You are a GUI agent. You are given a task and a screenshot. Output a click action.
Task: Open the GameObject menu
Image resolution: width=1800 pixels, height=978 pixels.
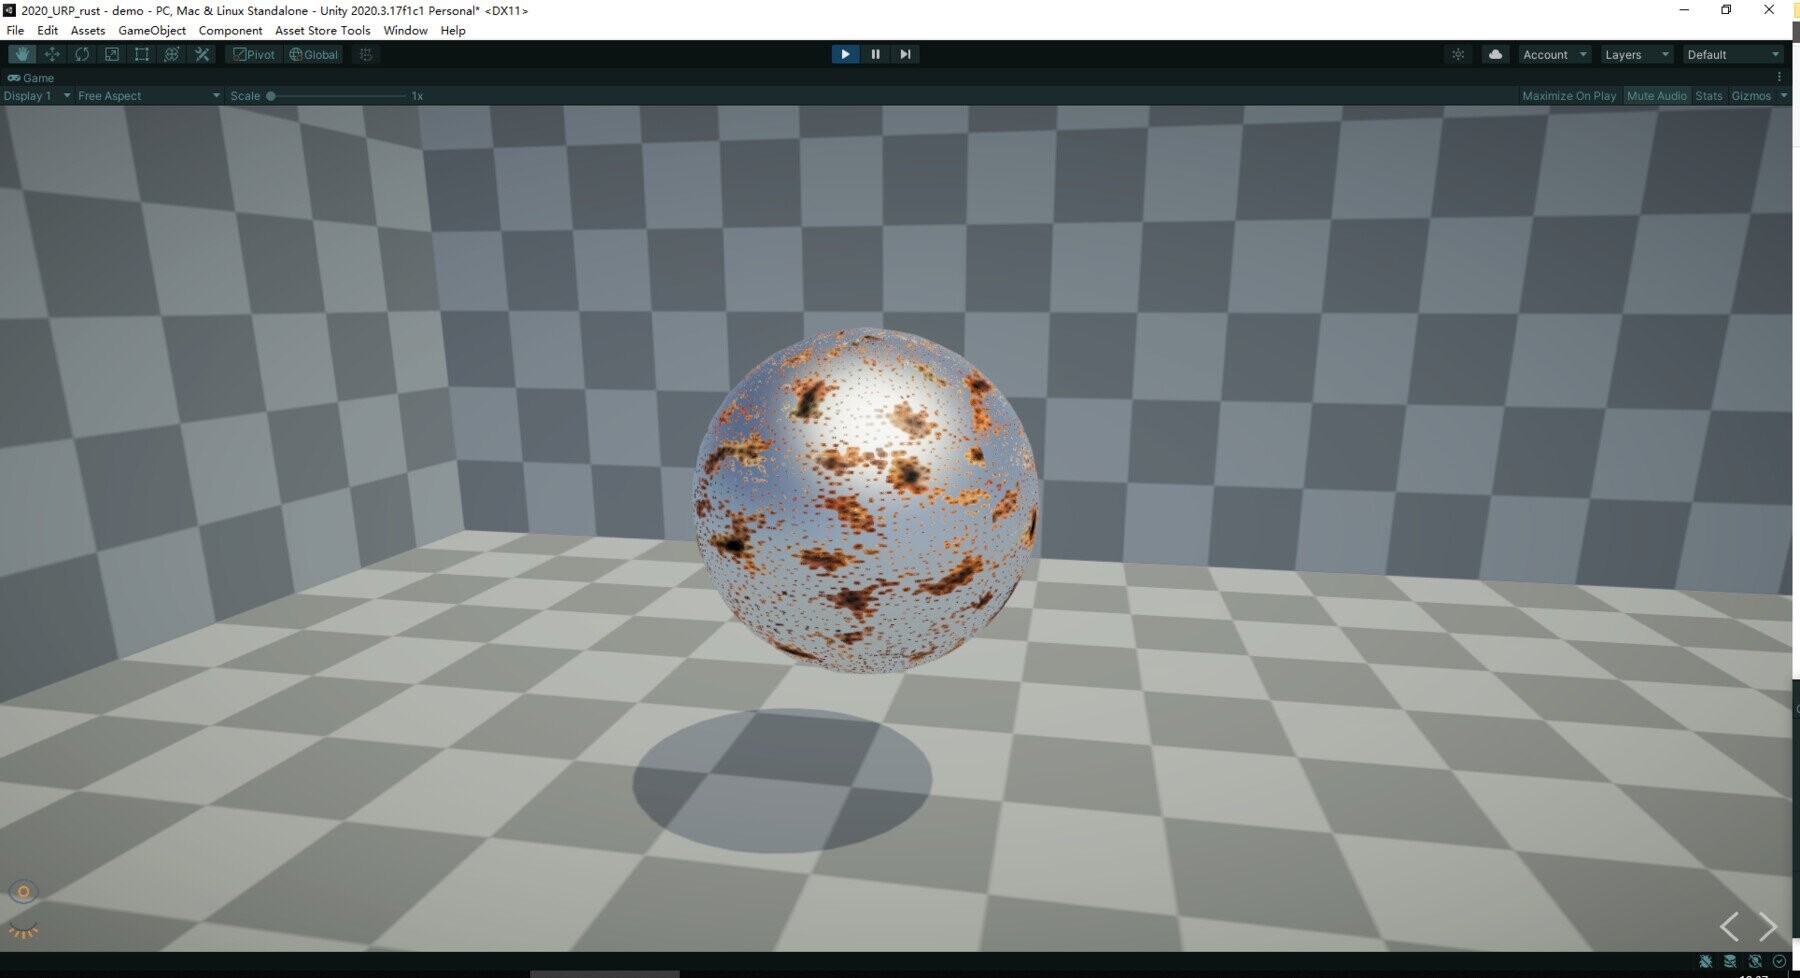point(151,30)
